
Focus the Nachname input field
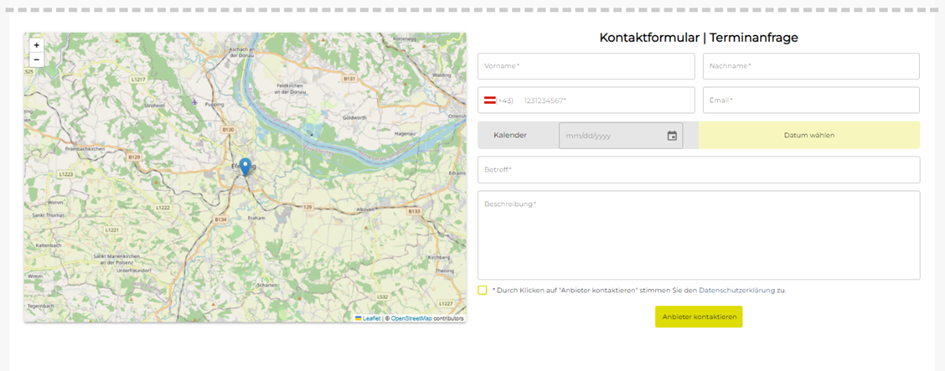pyautogui.click(x=811, y=66)
